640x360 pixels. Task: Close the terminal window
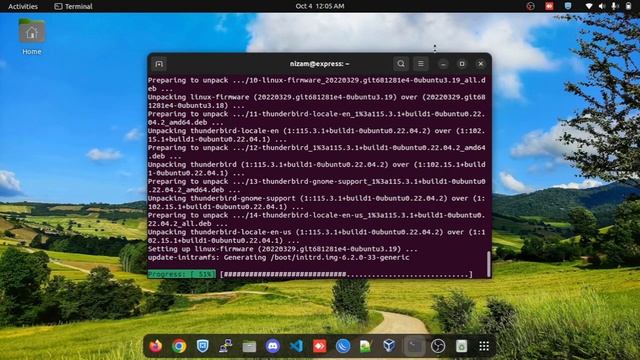[x=480, y=64]
